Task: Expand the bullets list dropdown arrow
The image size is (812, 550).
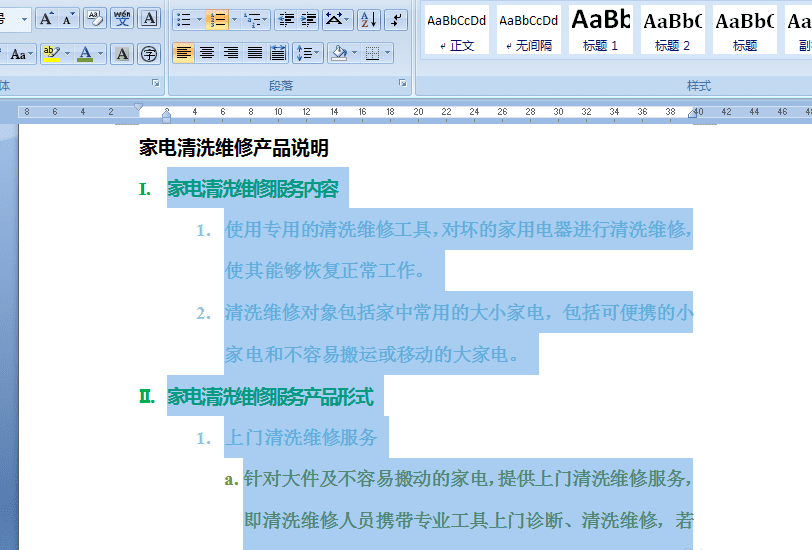Action: pyautogui.click(x=199, y=20)
